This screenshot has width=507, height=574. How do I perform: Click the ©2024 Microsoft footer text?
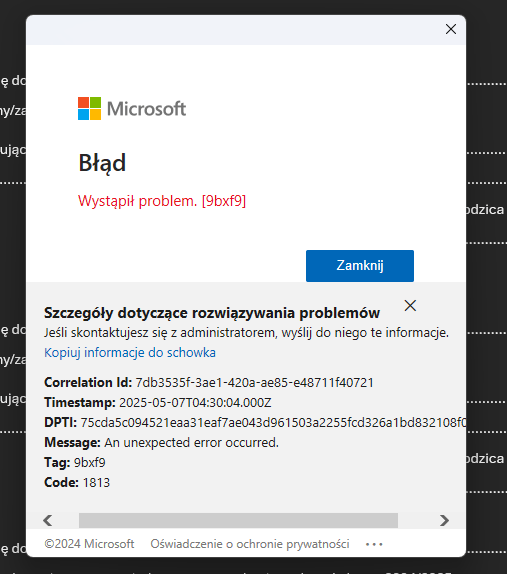pos(89,544)
